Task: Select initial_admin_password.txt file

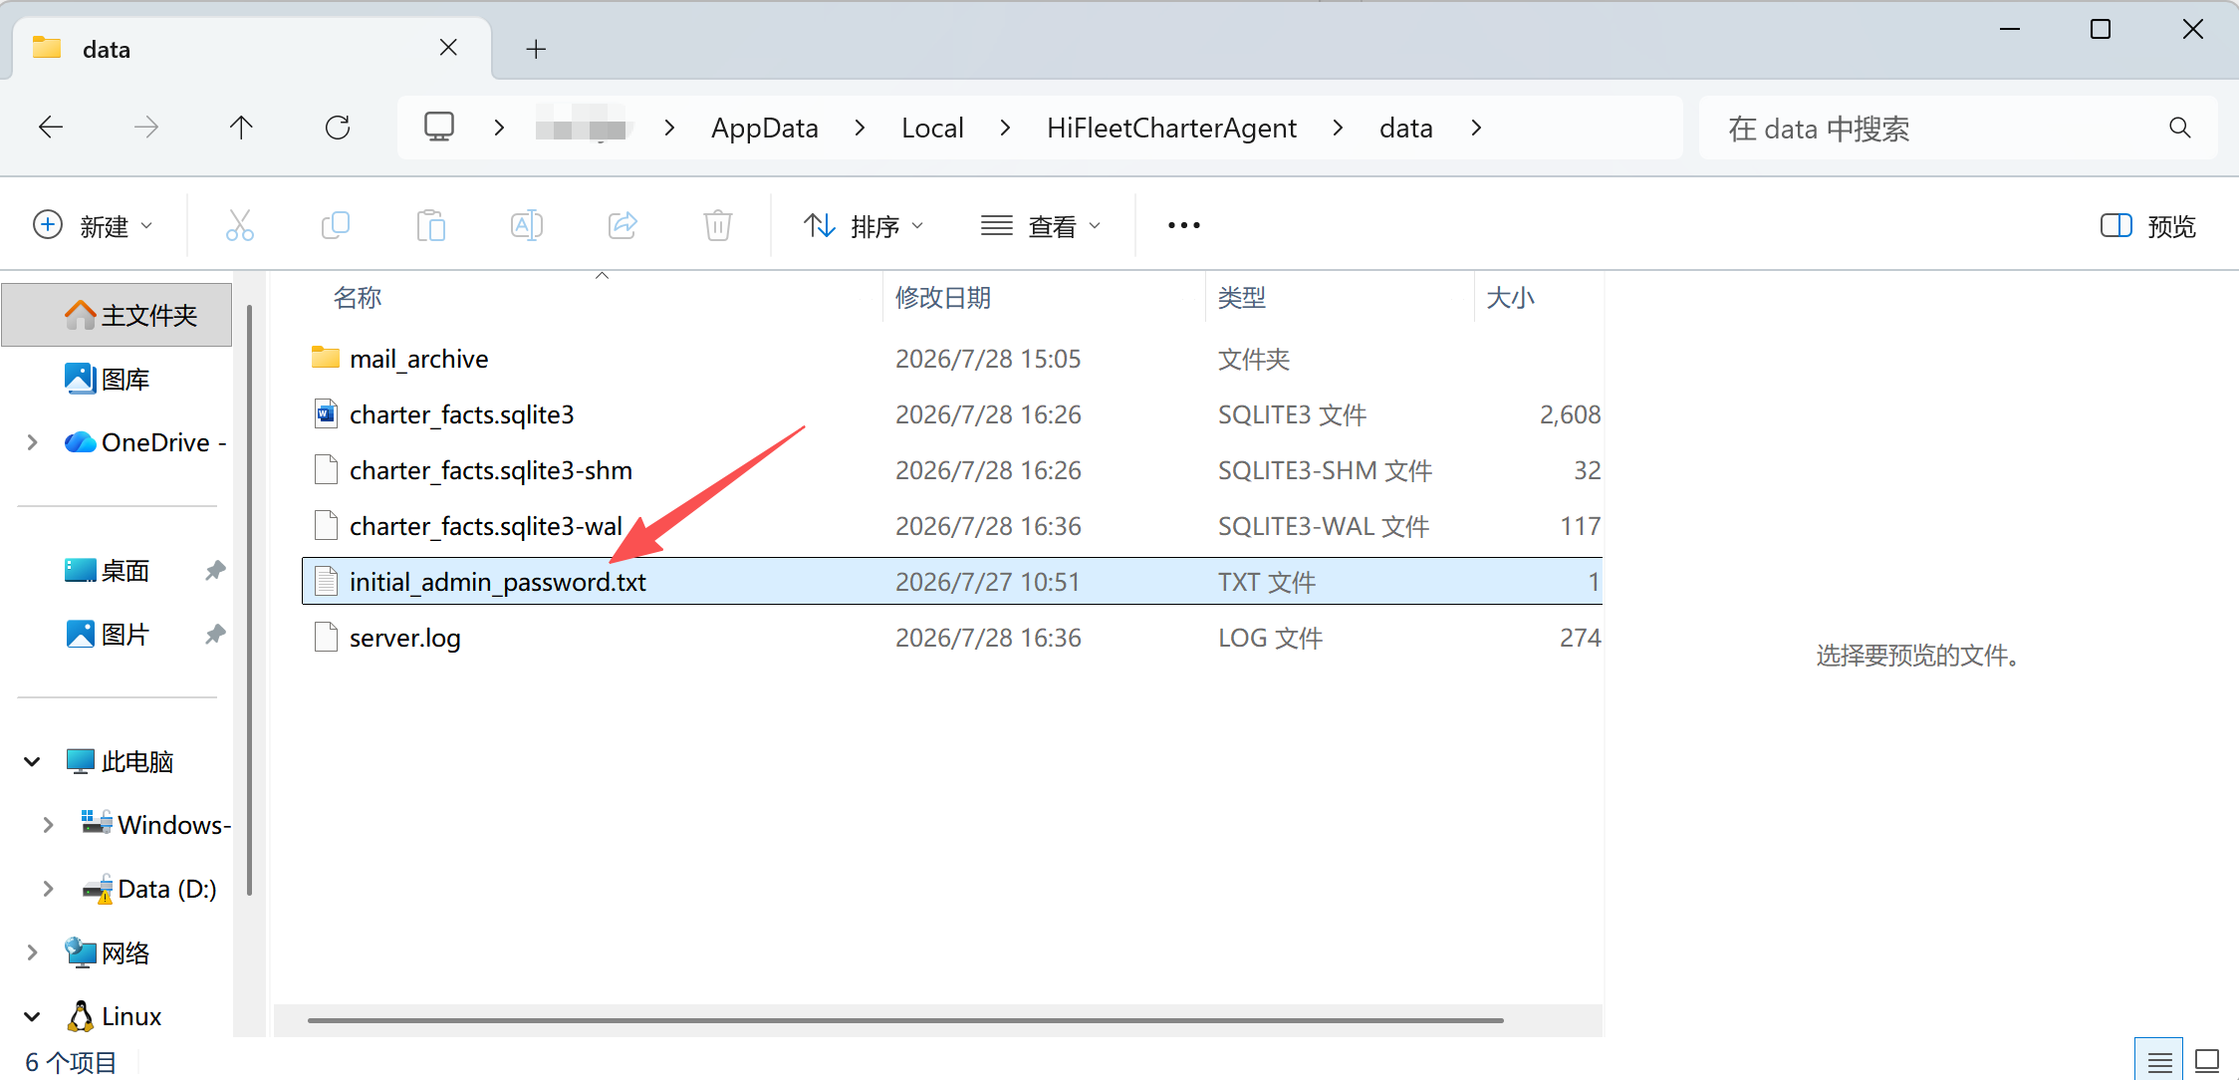Action: (951, 581)
